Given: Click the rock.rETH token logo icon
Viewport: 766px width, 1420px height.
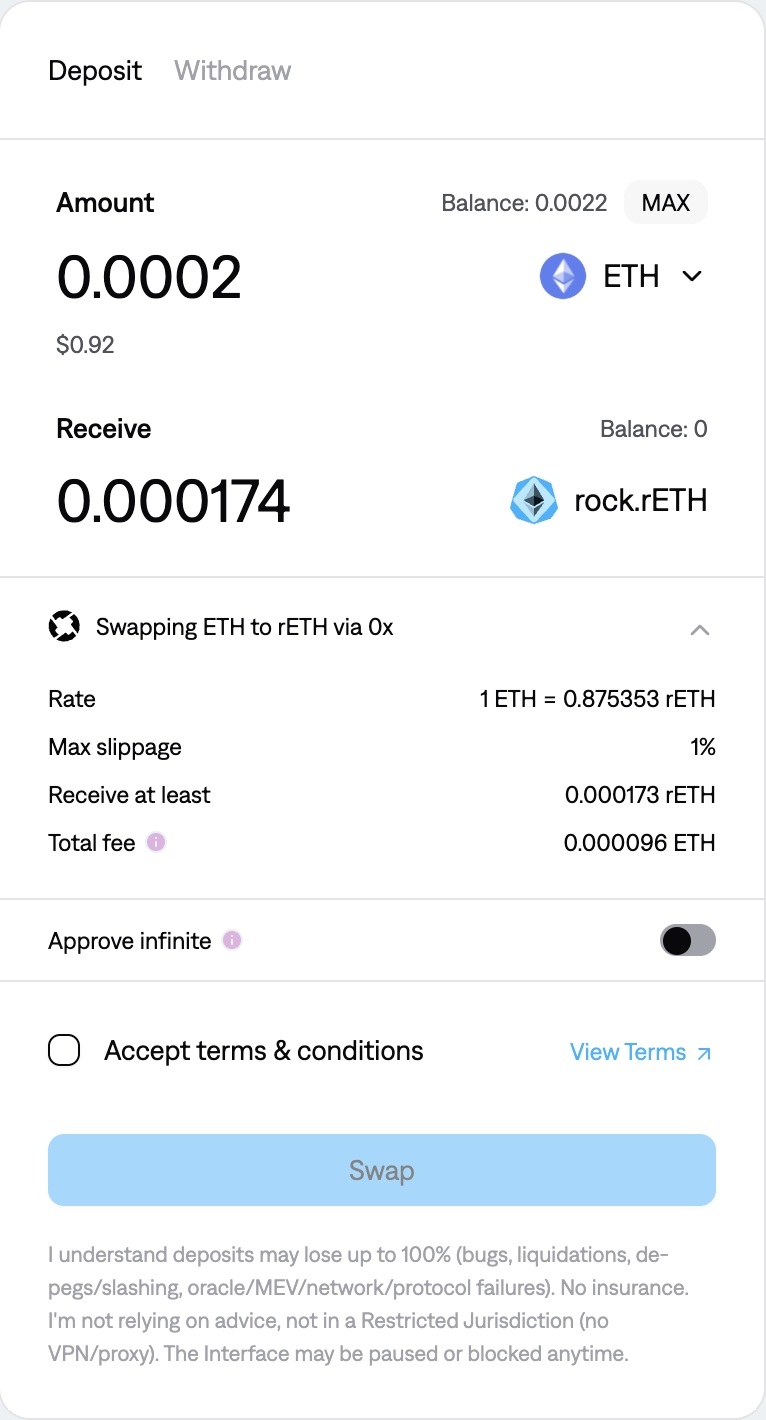Looking at the screenshot, I should [534, 500].
